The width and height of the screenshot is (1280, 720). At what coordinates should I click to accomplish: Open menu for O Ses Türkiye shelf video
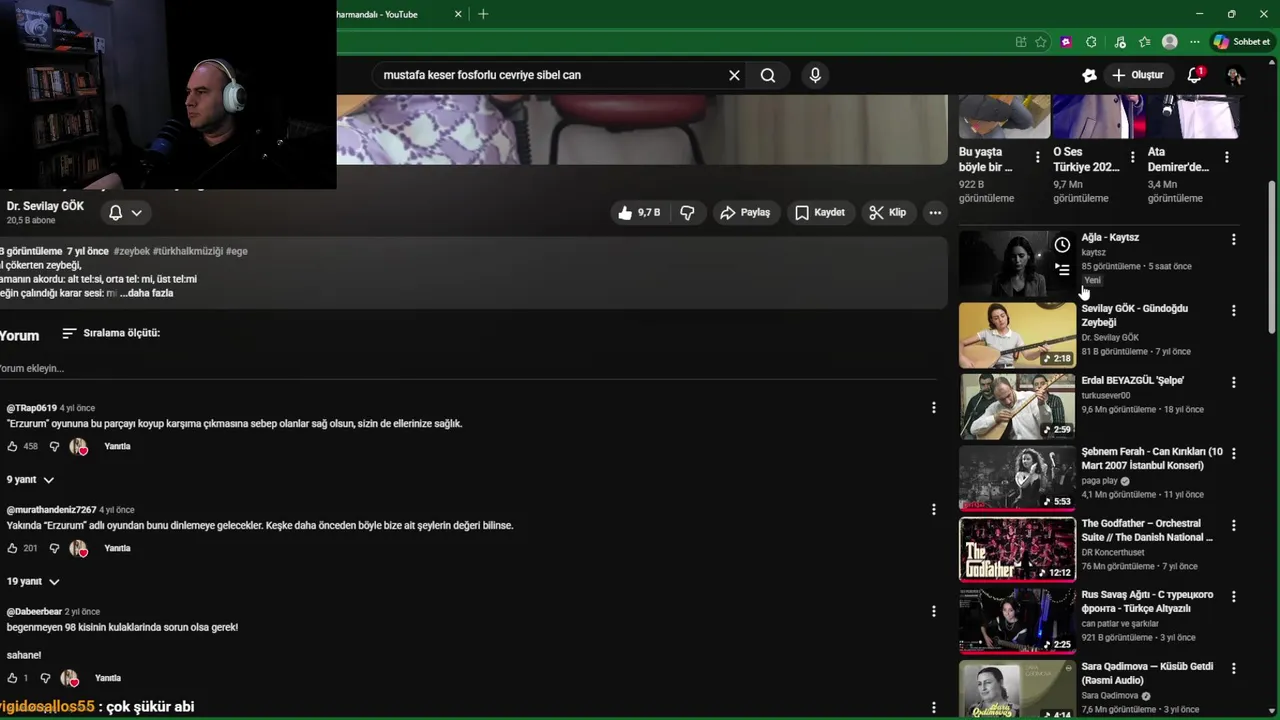tap(1132, 157)
